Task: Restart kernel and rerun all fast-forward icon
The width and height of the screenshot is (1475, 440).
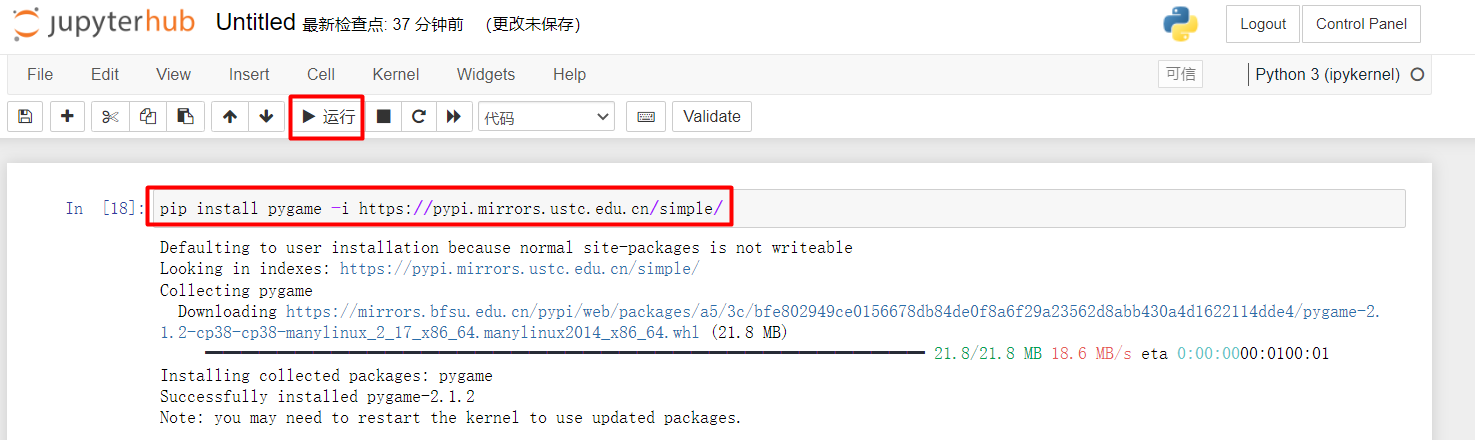Action: [454, 117]
